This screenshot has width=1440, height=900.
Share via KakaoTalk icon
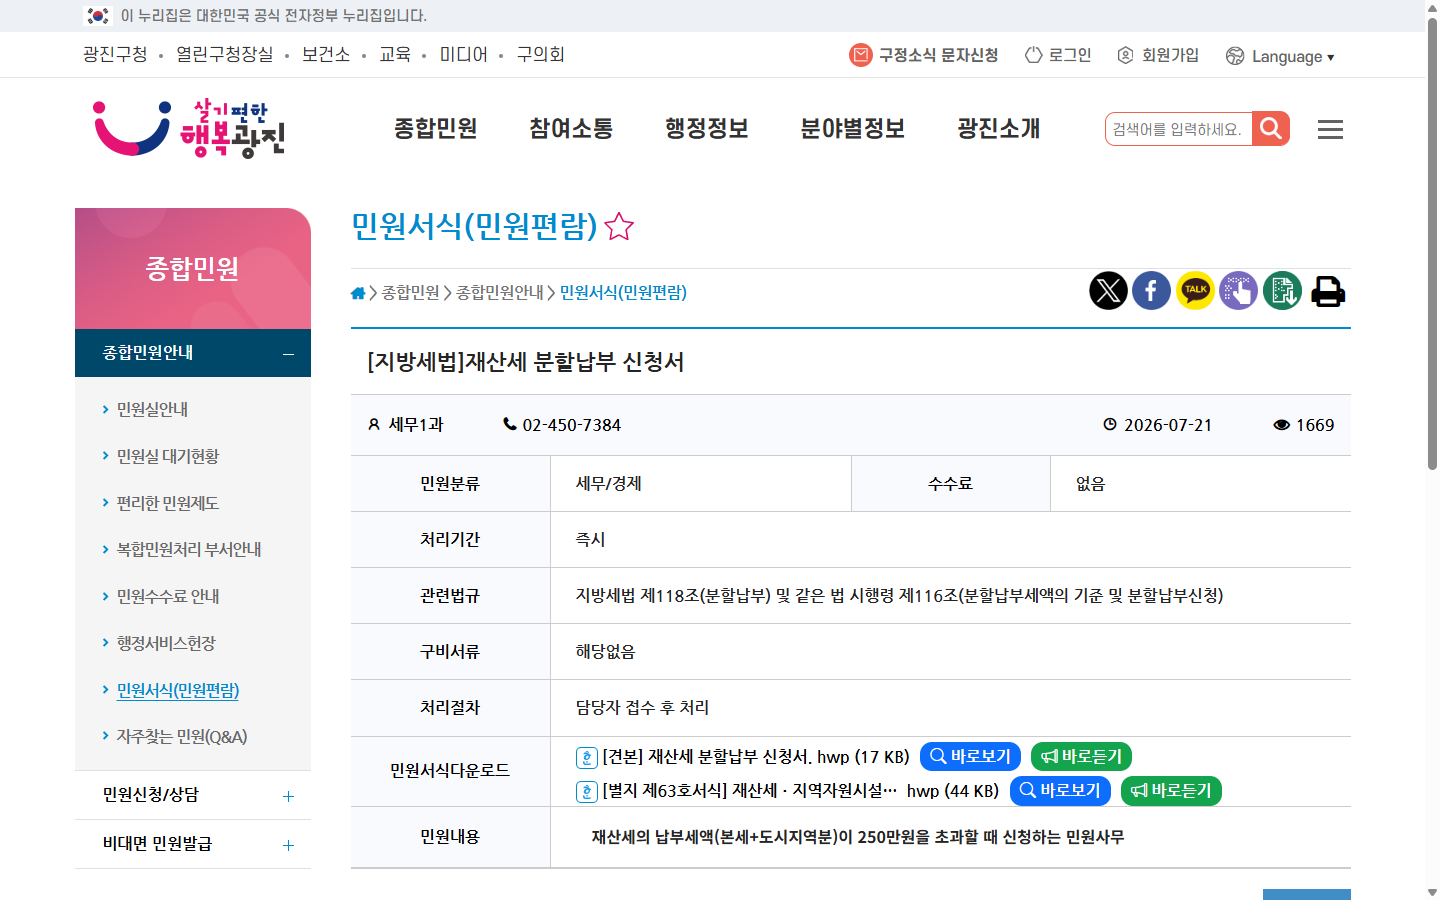tap(1195, 291)
